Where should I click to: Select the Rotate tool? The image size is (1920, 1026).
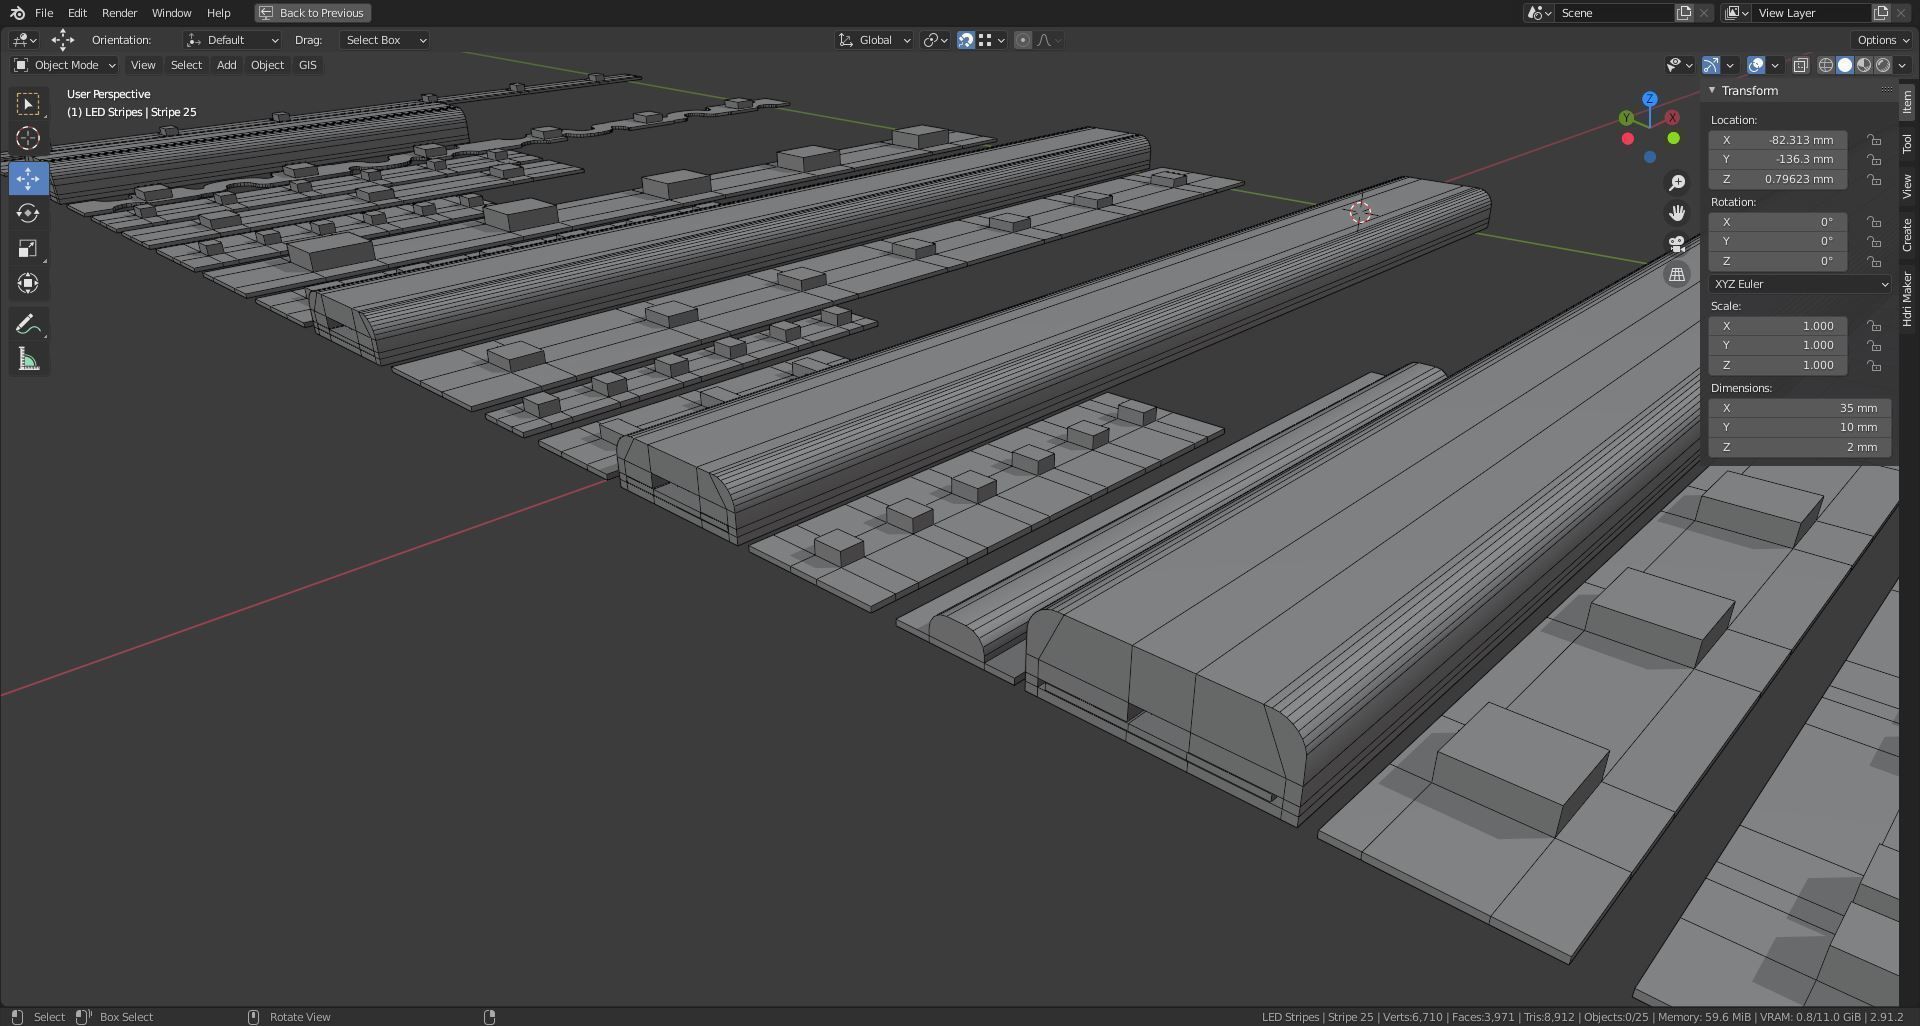[28, 213]
